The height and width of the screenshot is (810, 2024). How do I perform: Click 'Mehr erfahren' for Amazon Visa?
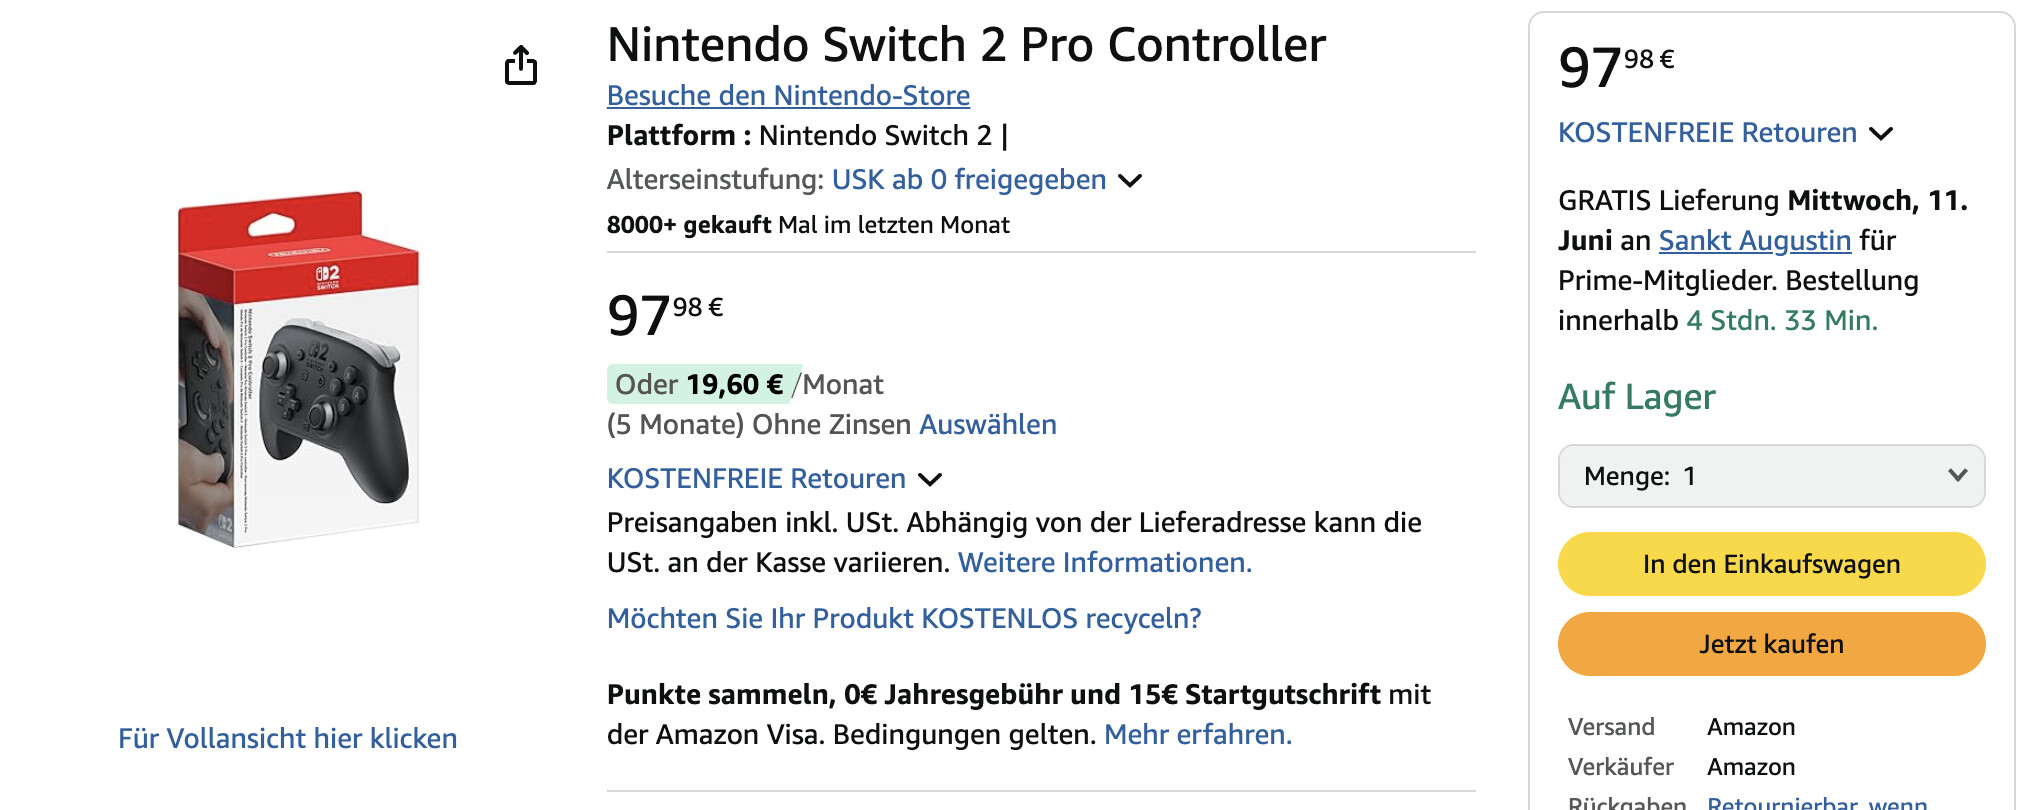pos(1197,735)
